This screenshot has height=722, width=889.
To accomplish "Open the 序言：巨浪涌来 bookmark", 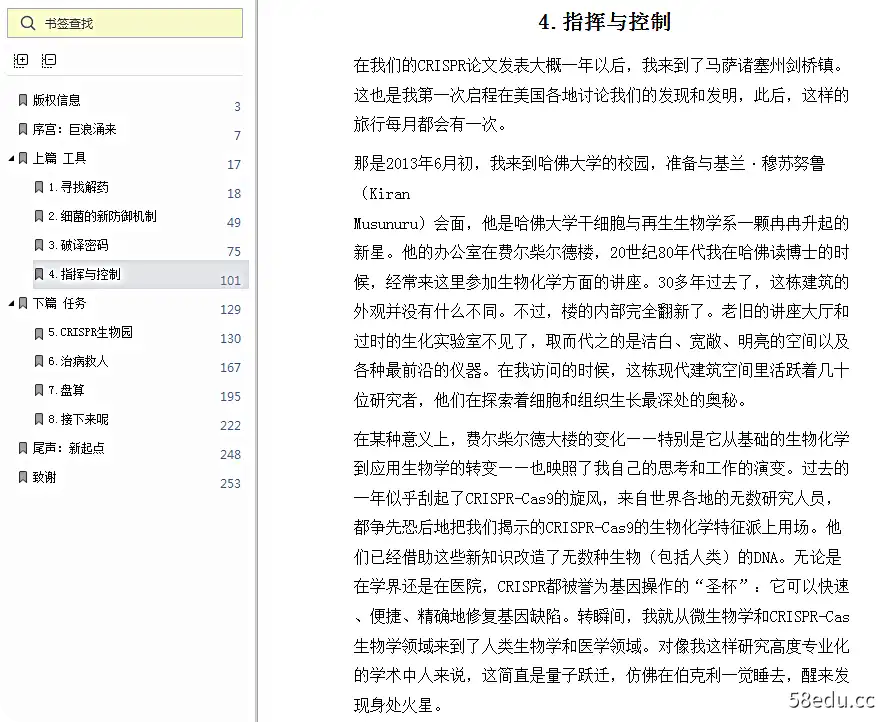I will pyautogui.click(x=74, y=129).
